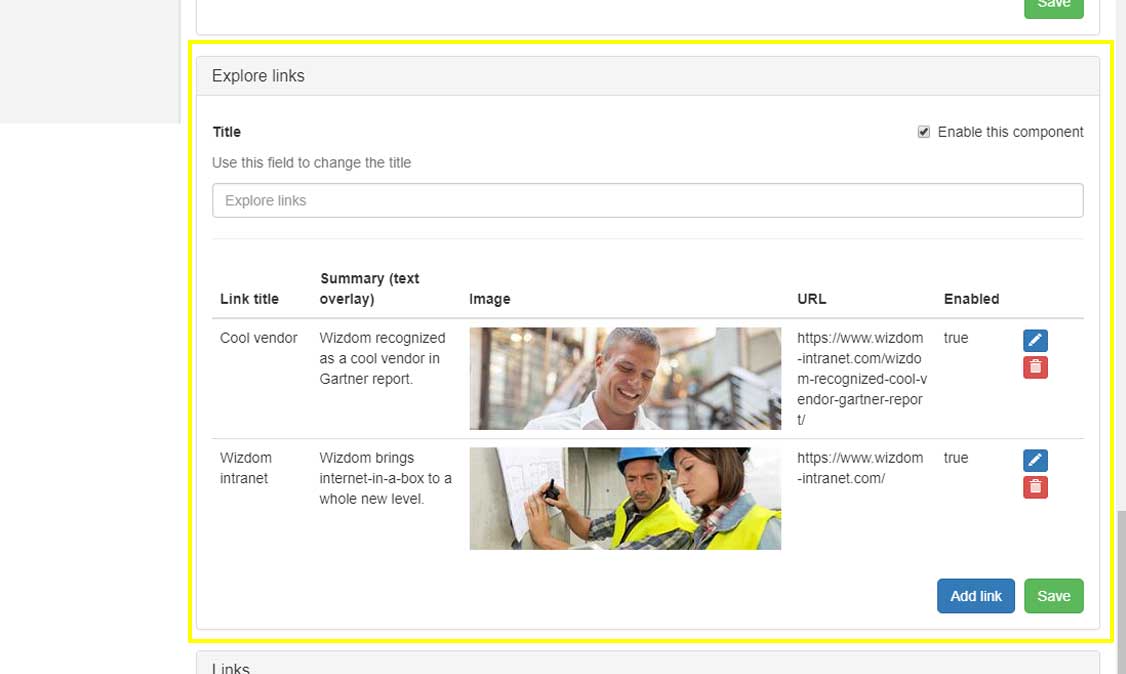1126x674 pixels.
Task: Click the cool-vendor-gartner-report URL cell
Action: (x=862, y=378)
